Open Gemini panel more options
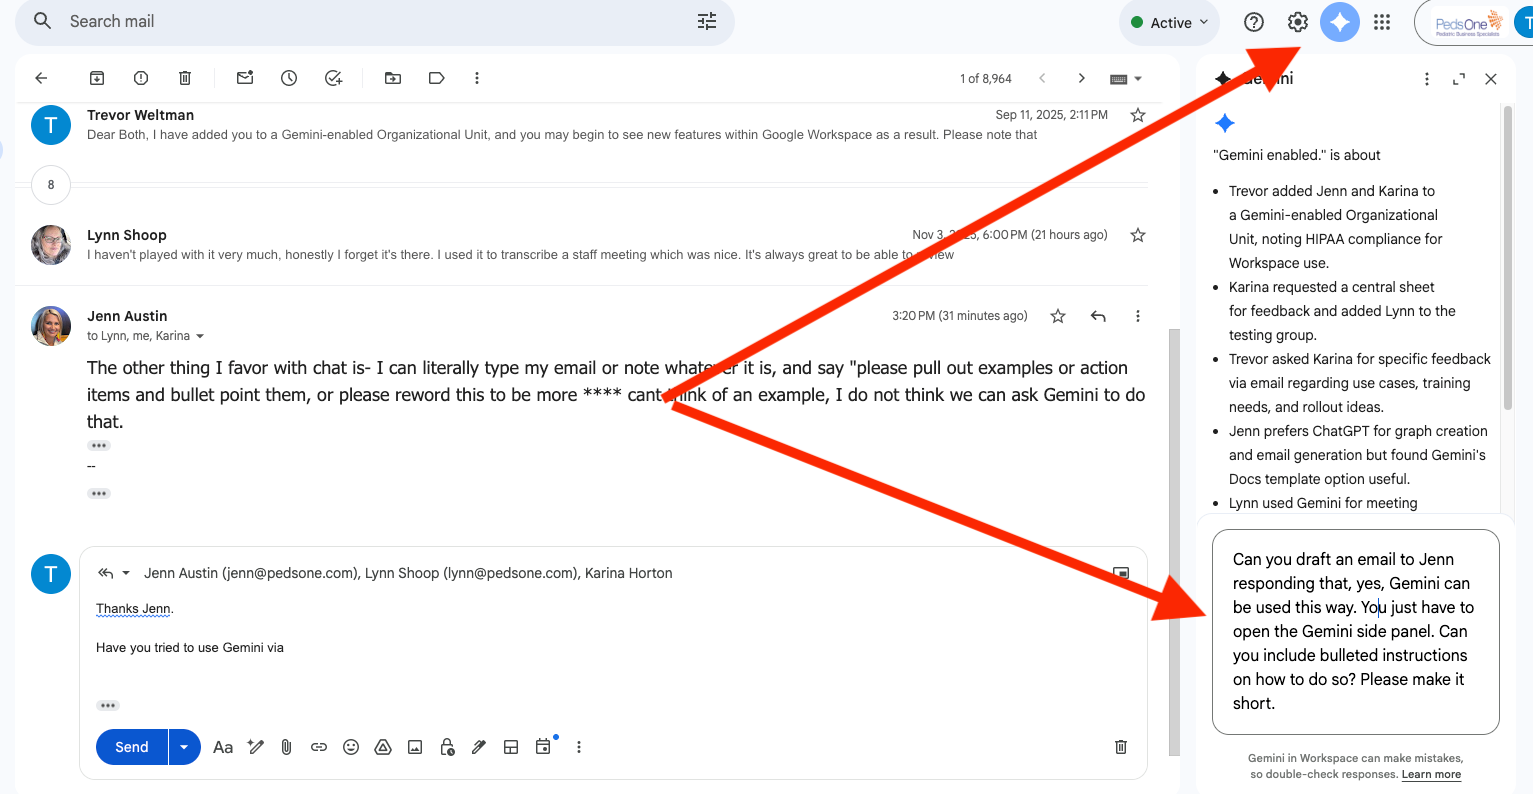The image size is (1533, 794). coord(1427,79)
